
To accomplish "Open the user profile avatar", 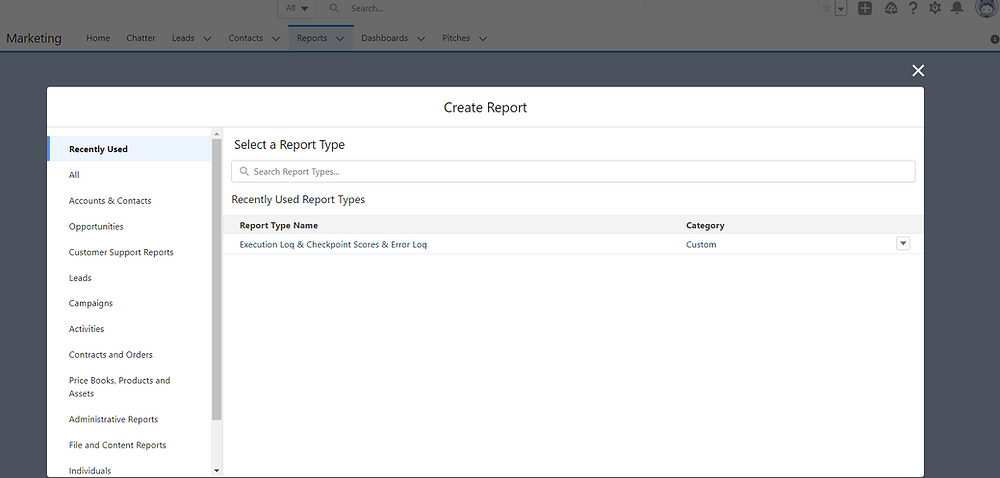I will [x=986, y=8].
